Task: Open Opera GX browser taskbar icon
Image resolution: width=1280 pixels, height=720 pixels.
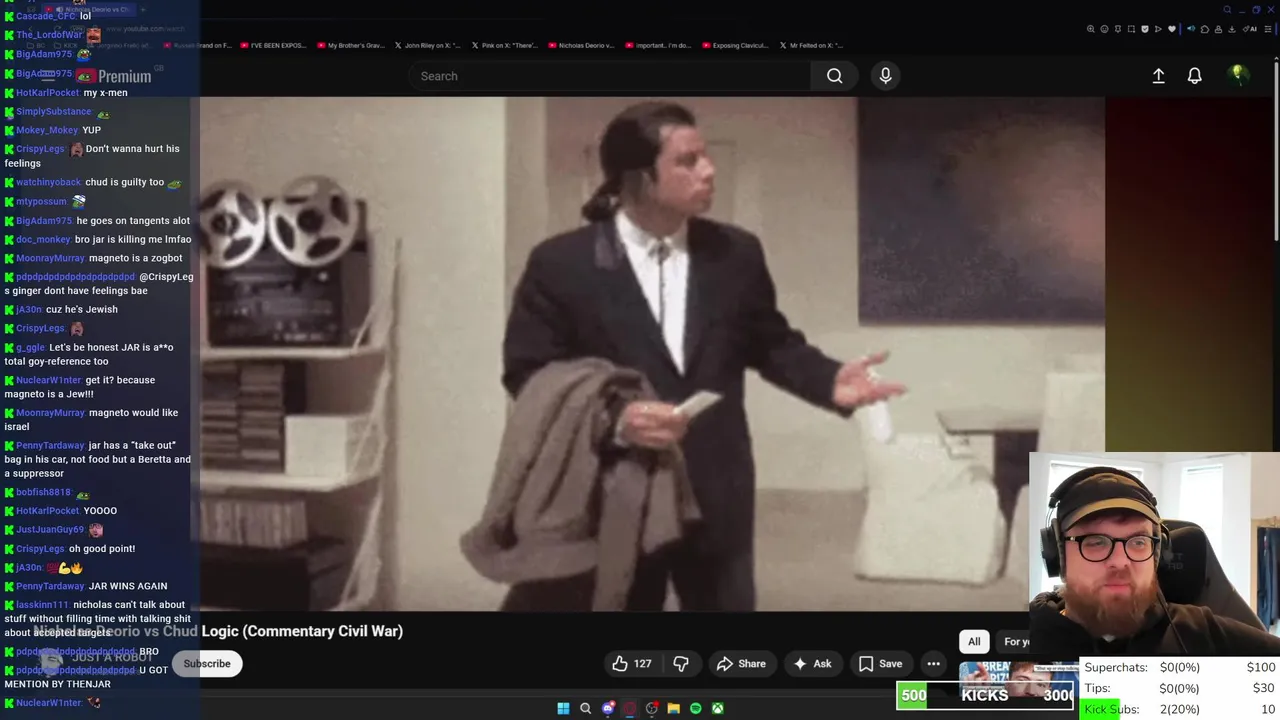Action: pyautogui.click(x=629, y=708)
